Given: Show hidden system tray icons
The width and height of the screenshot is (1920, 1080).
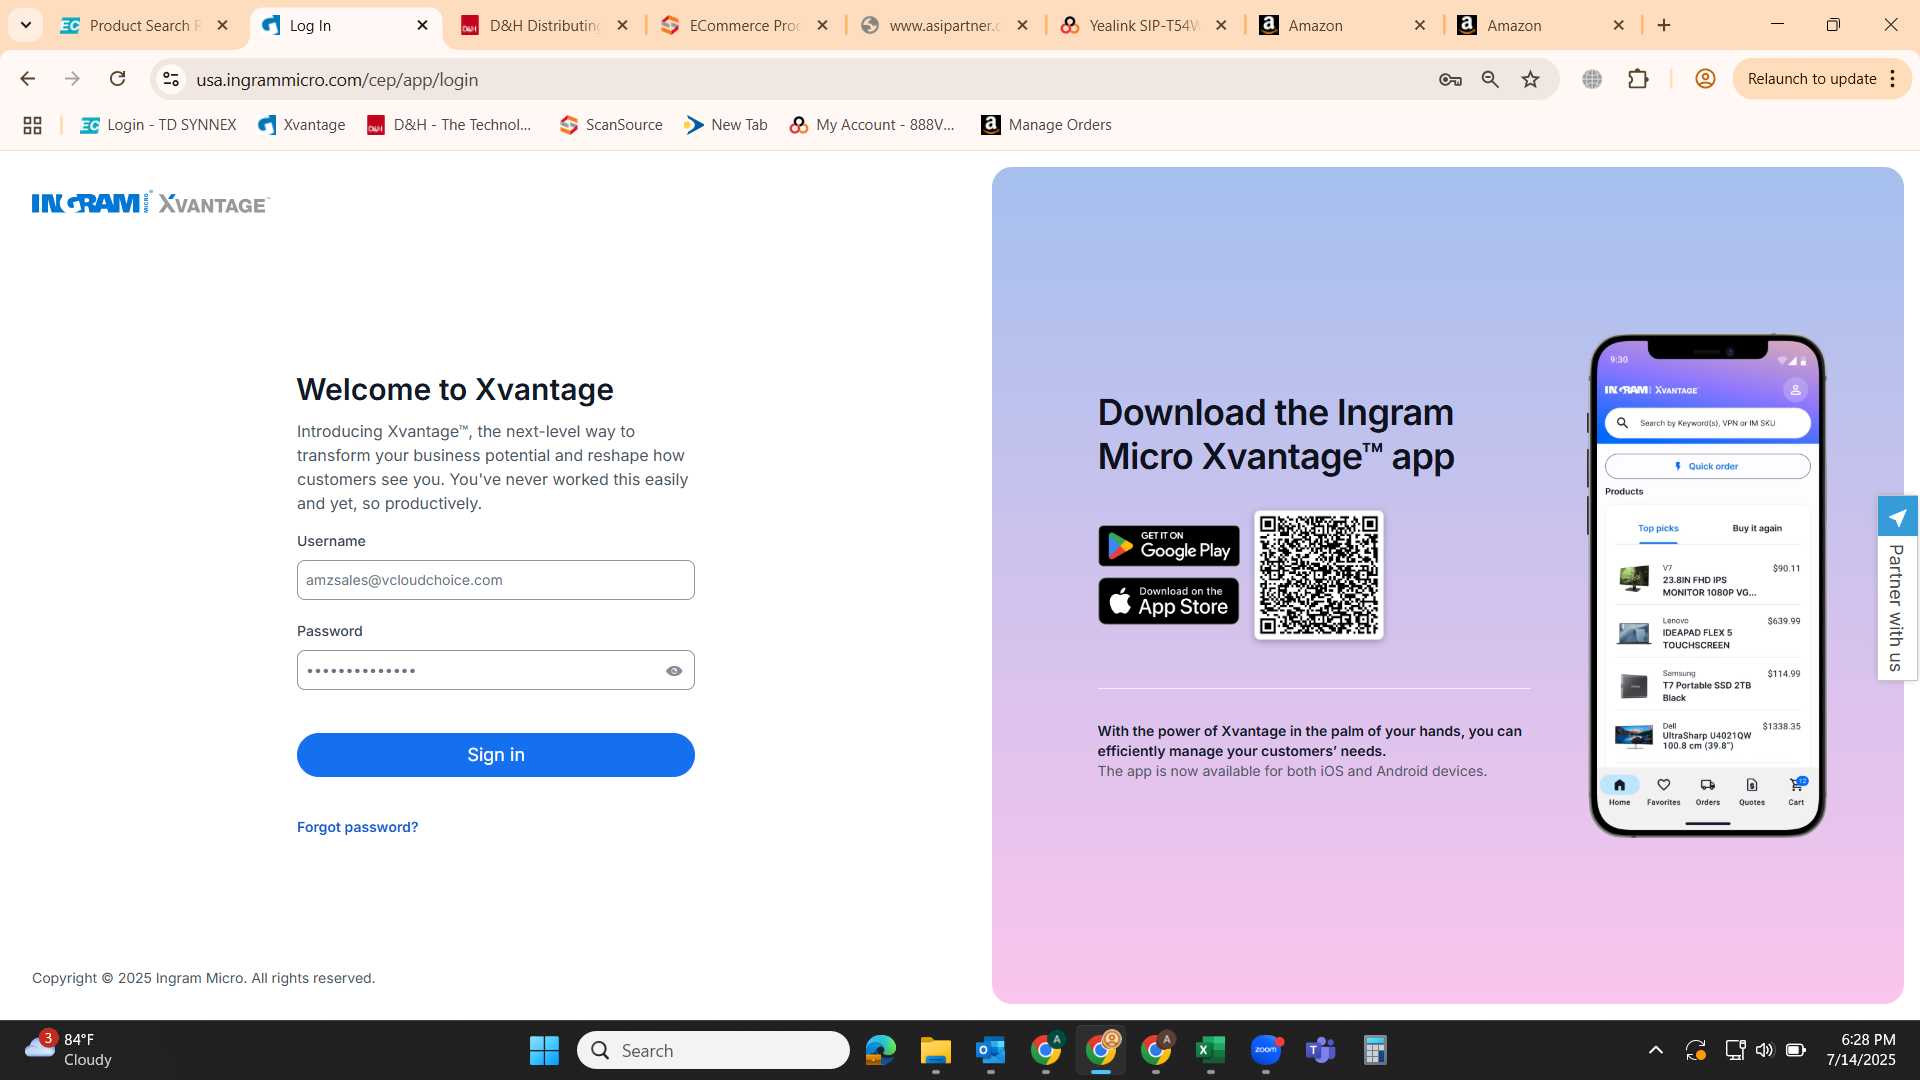Looking at the screenshot, I should tap(1656, 1050).
